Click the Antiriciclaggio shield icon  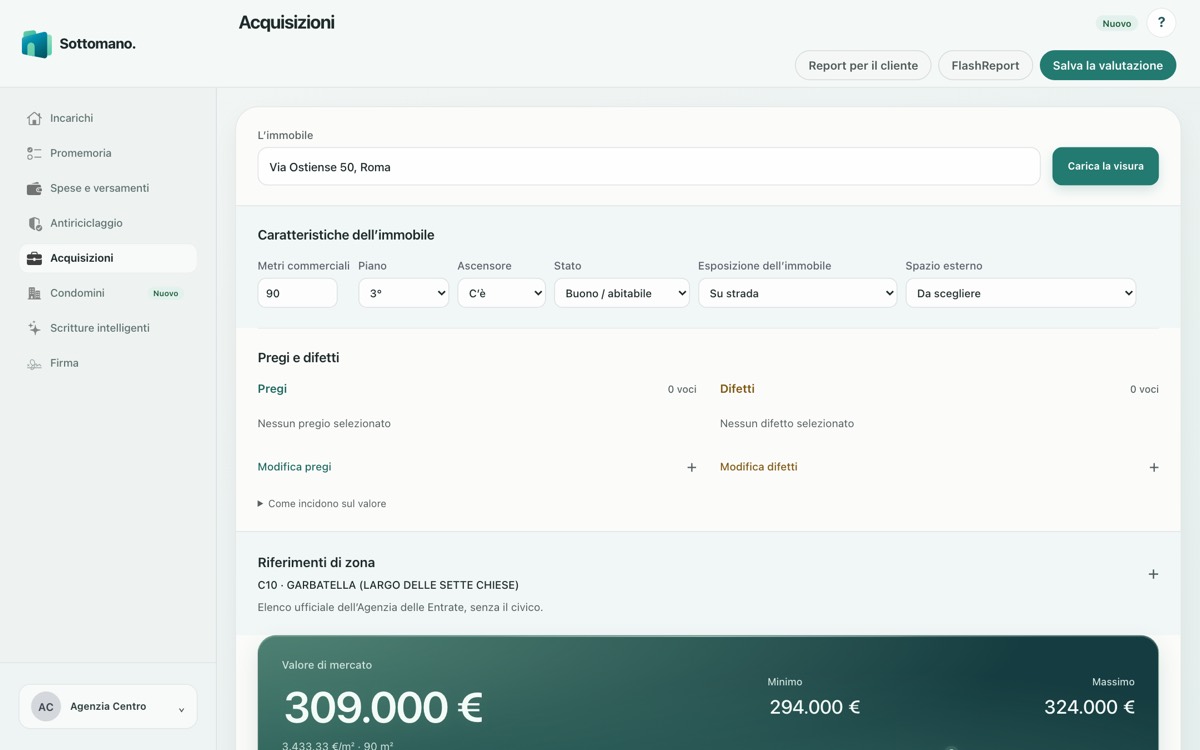(34, 223)
